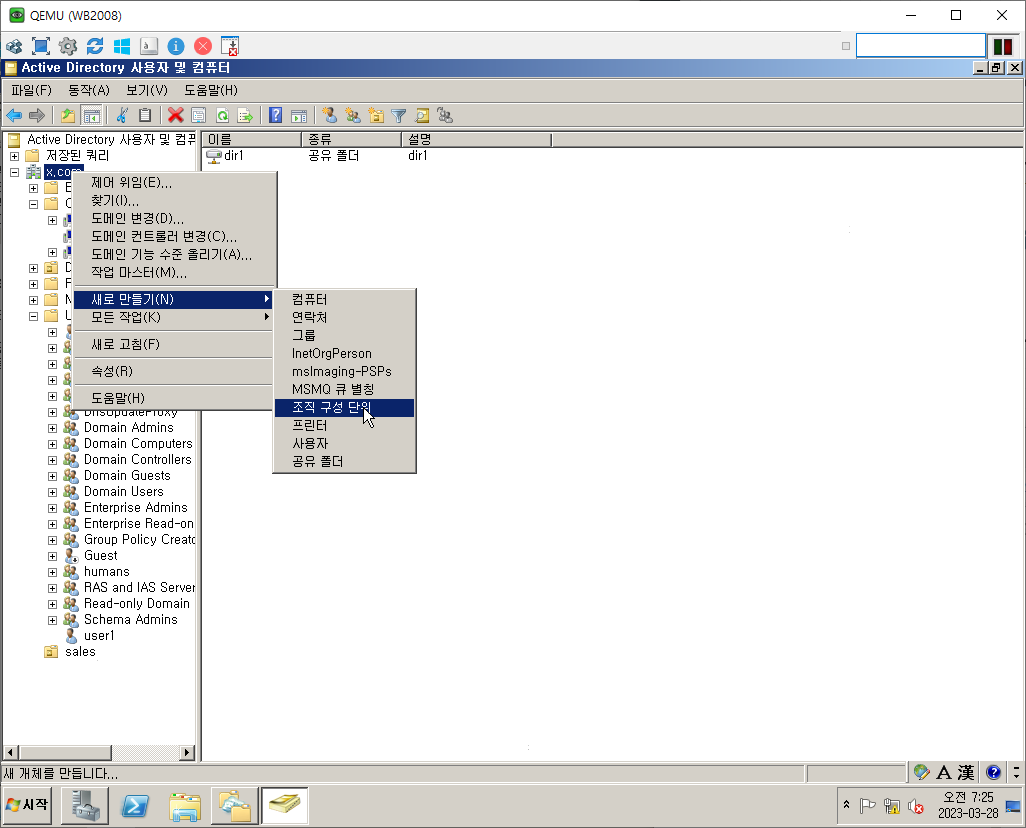Image resolution: width=1026 pixels, height=828 pixels.
Task: Select user1 in the tree
Action: tap(99, 636)
